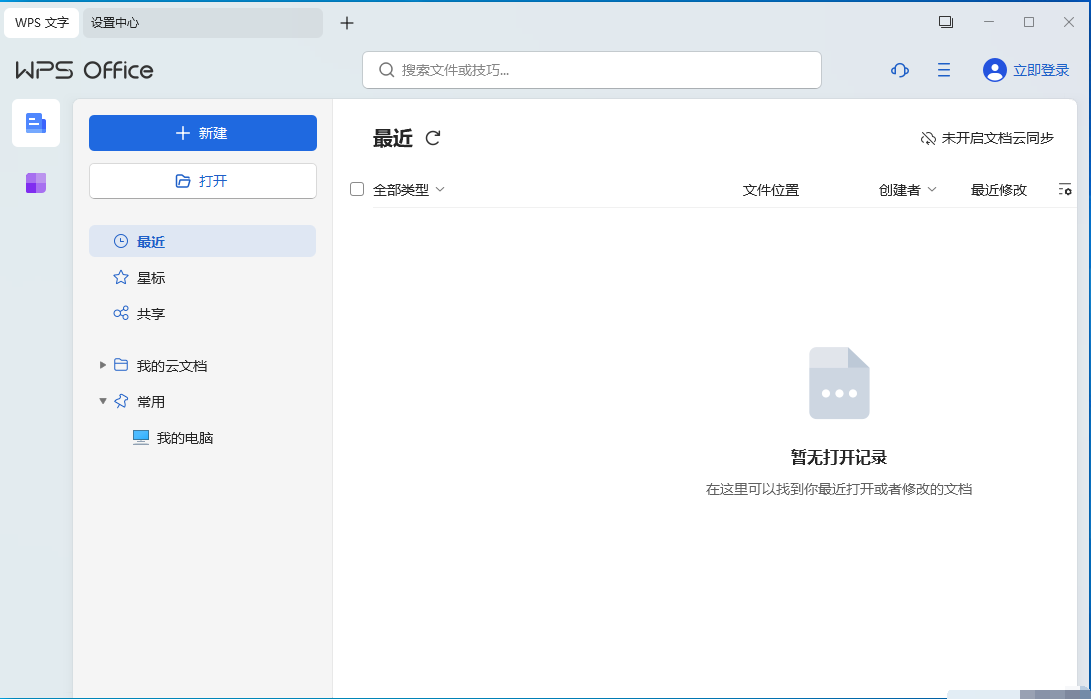The image size is (1091, 699).
Task: Expand the 我的云文档 tree item
Action: click(103, 365)
